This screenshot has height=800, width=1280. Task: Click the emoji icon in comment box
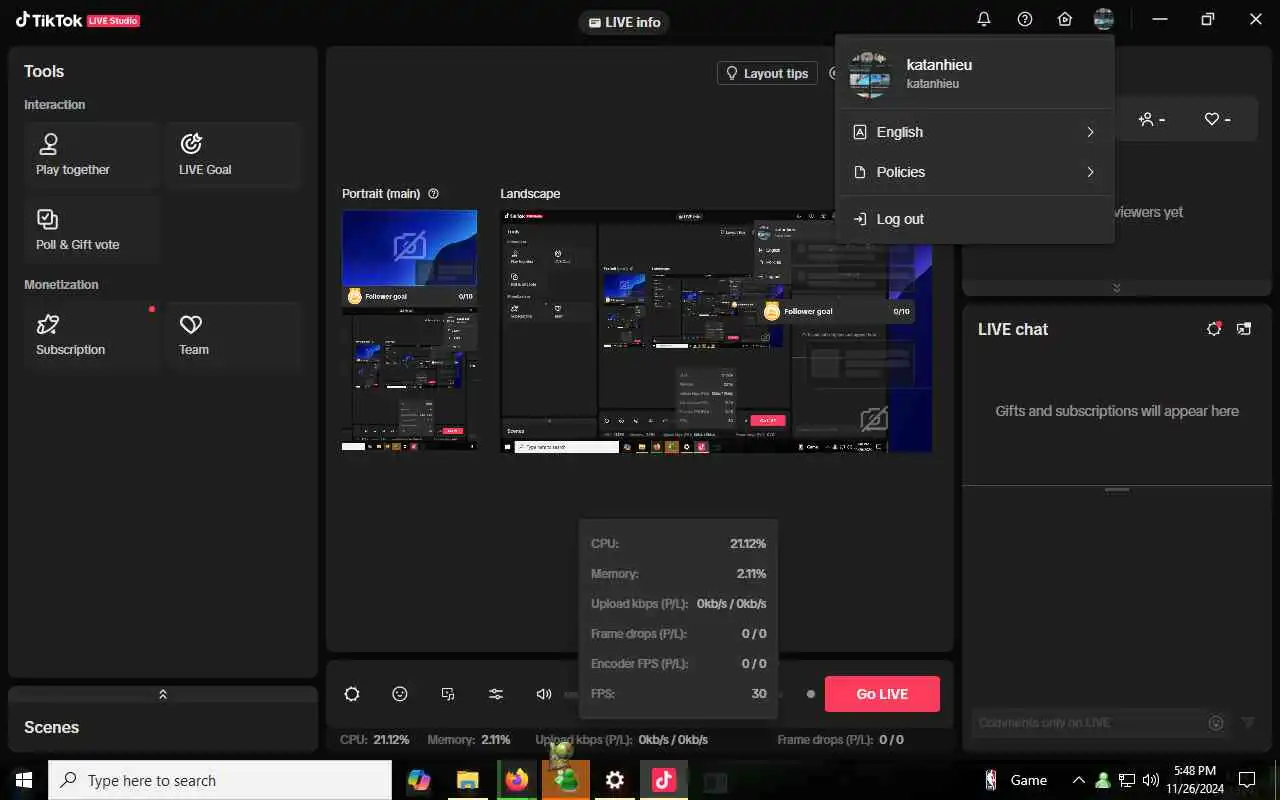pos(1216,723)
